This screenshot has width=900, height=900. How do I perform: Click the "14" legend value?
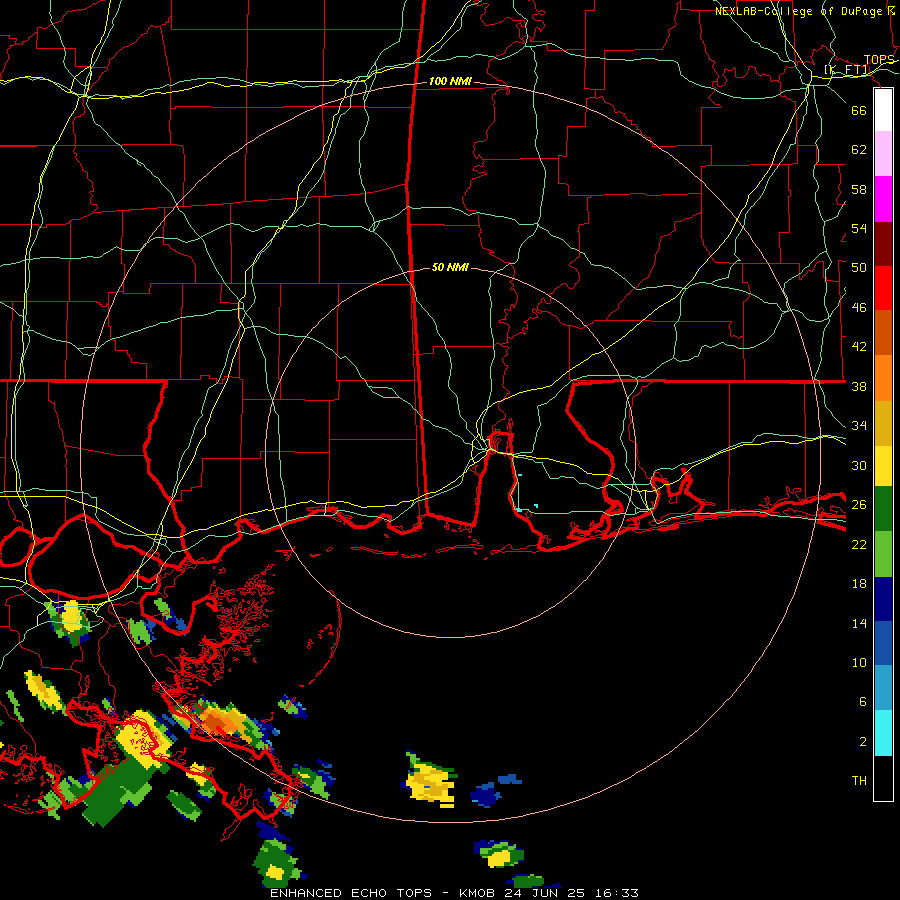859,623
